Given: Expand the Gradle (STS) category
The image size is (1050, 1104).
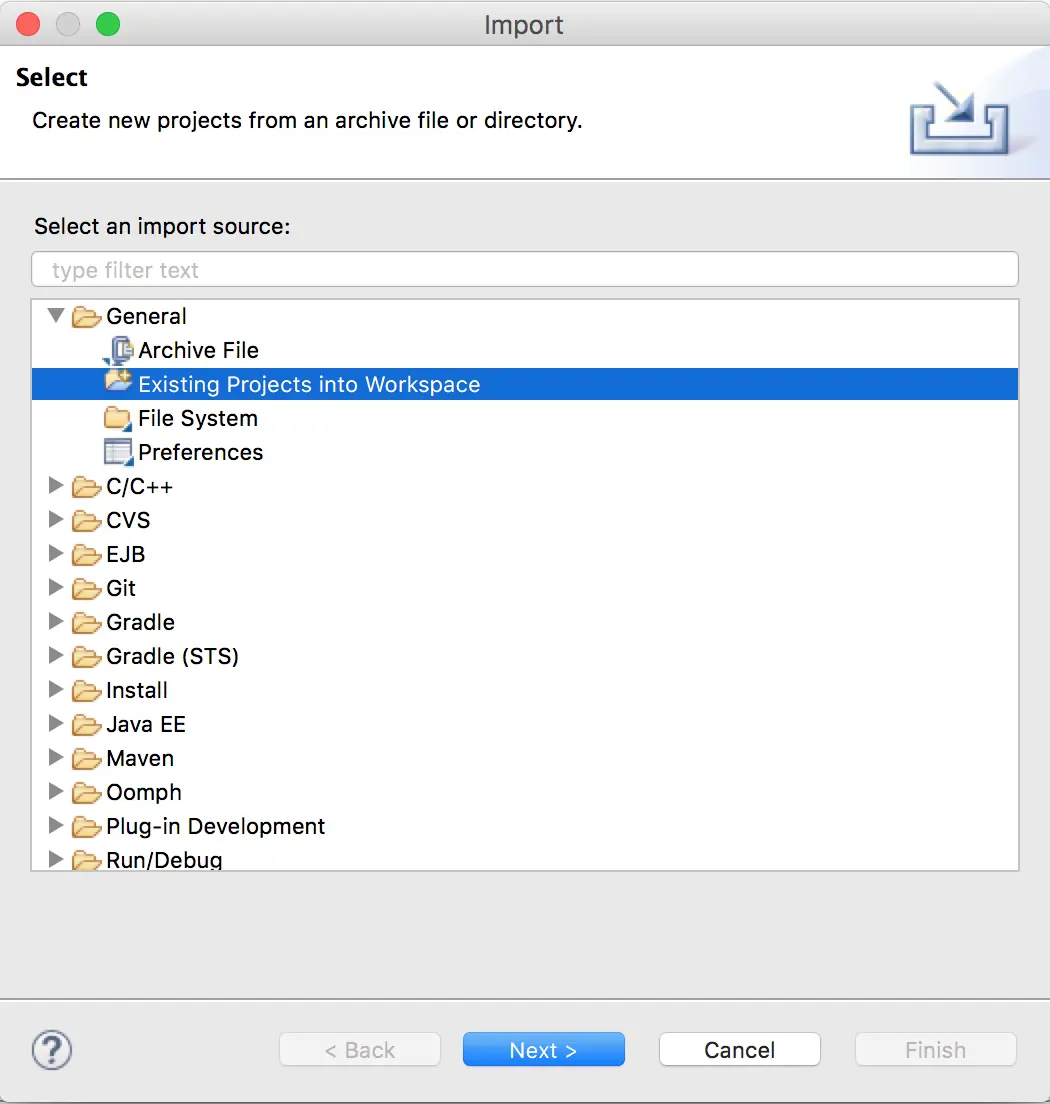Looking at the screenshot, I should (56, 655).
